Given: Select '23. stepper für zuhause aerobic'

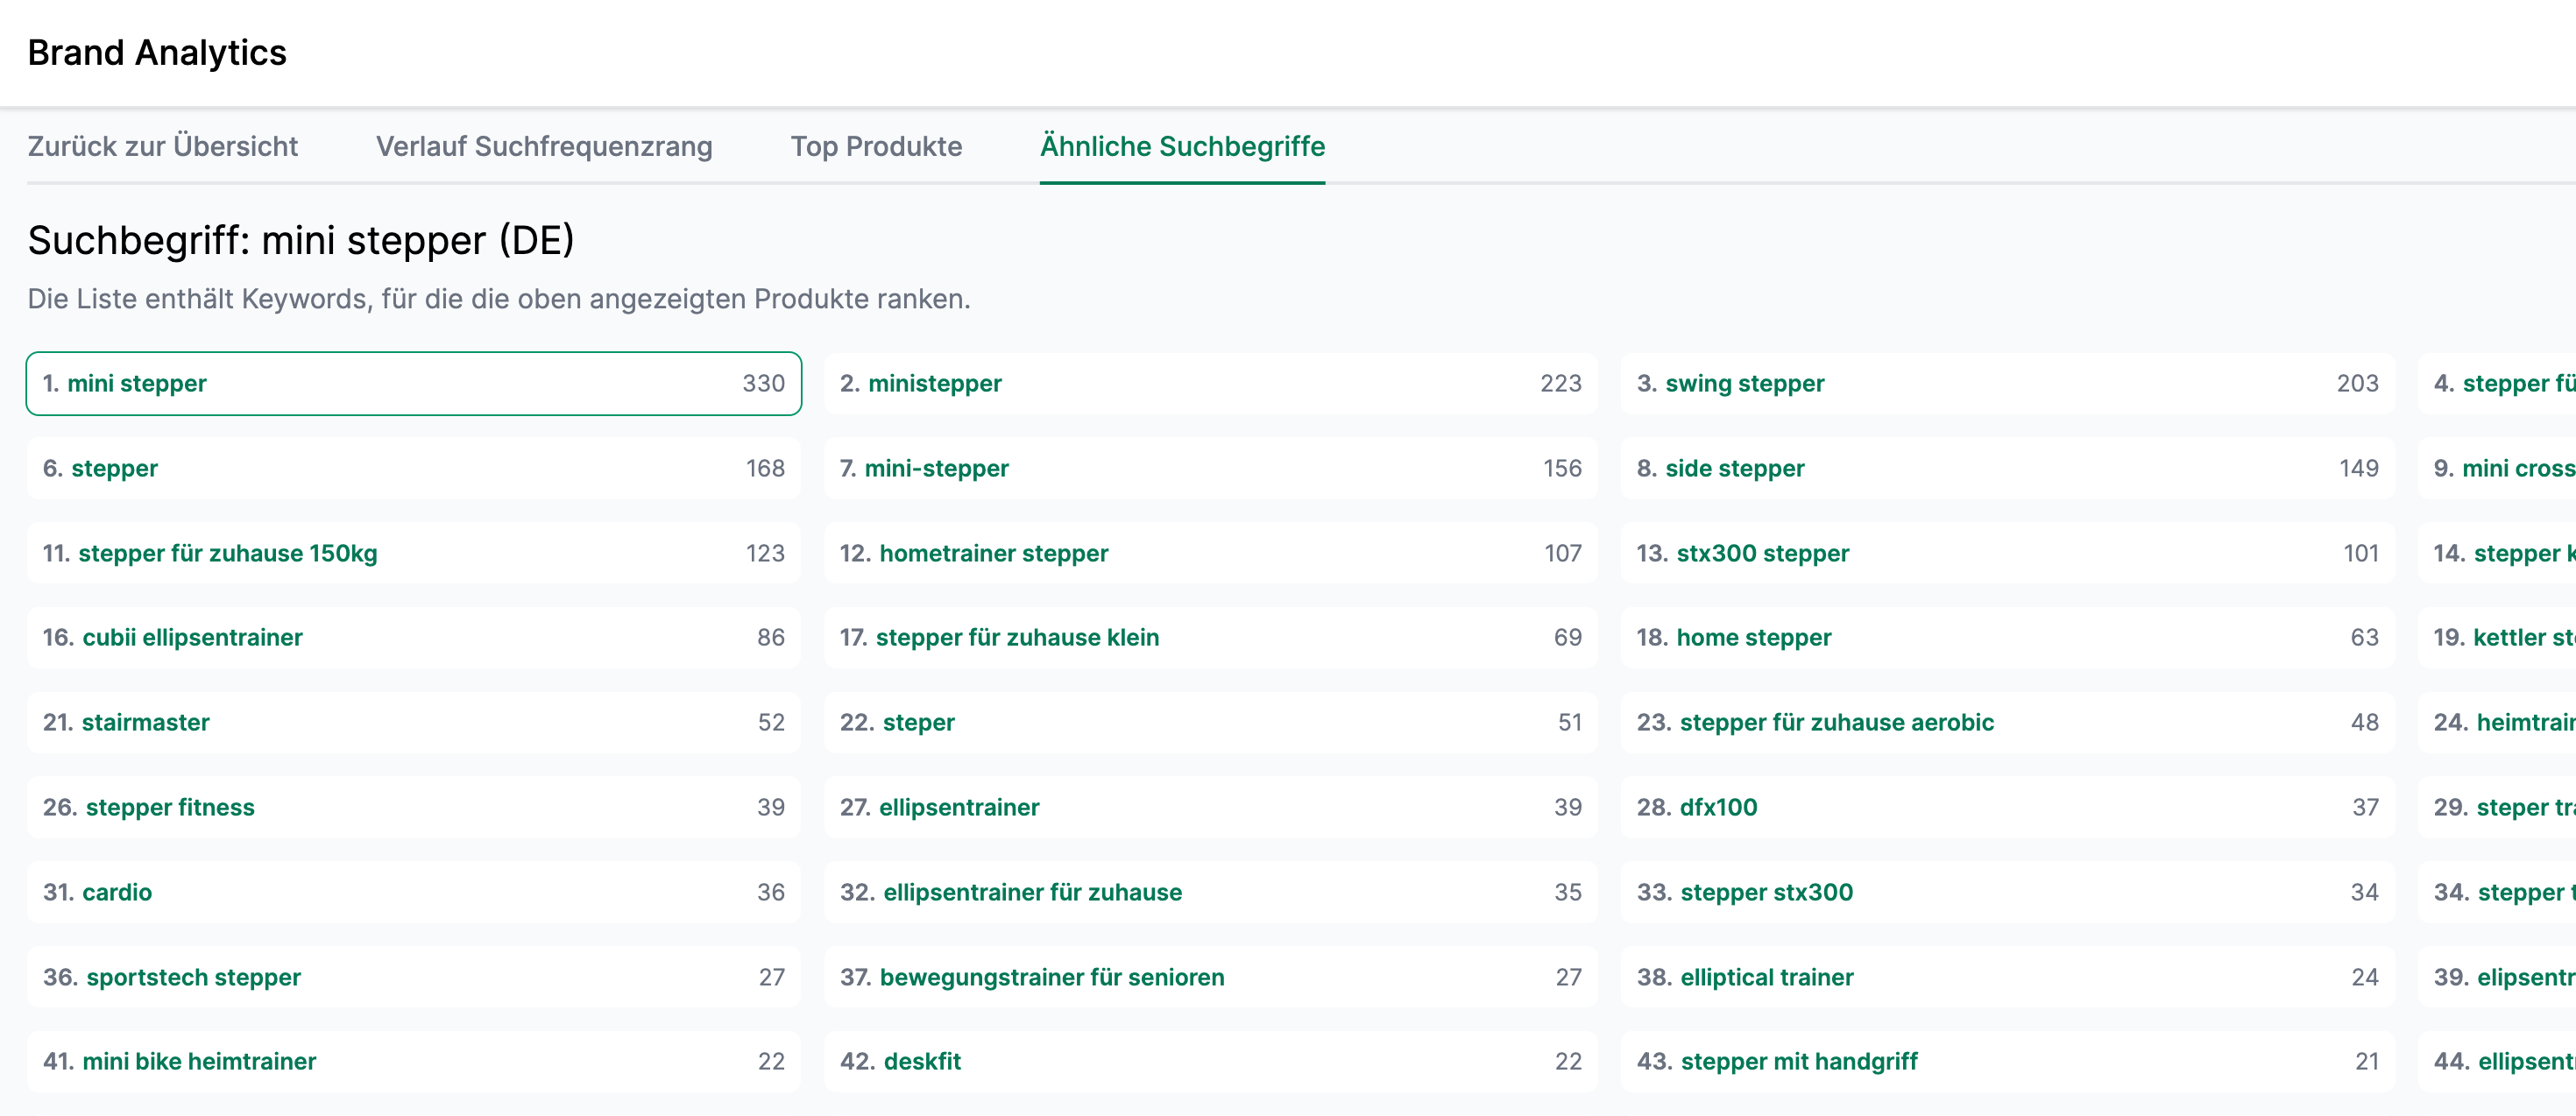Looking at the screenshot, I should pos(2008,722).
